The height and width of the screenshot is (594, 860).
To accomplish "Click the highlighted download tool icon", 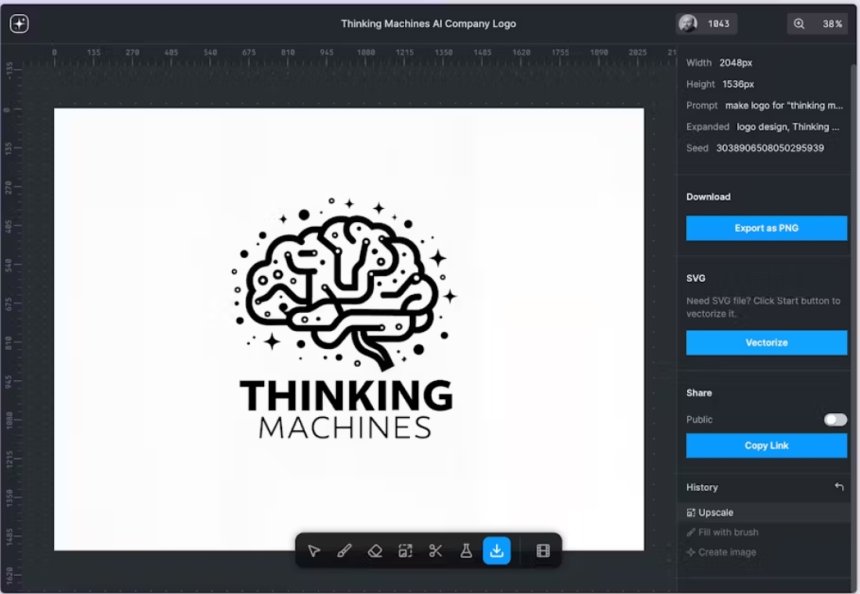I will tap(496, 551).
